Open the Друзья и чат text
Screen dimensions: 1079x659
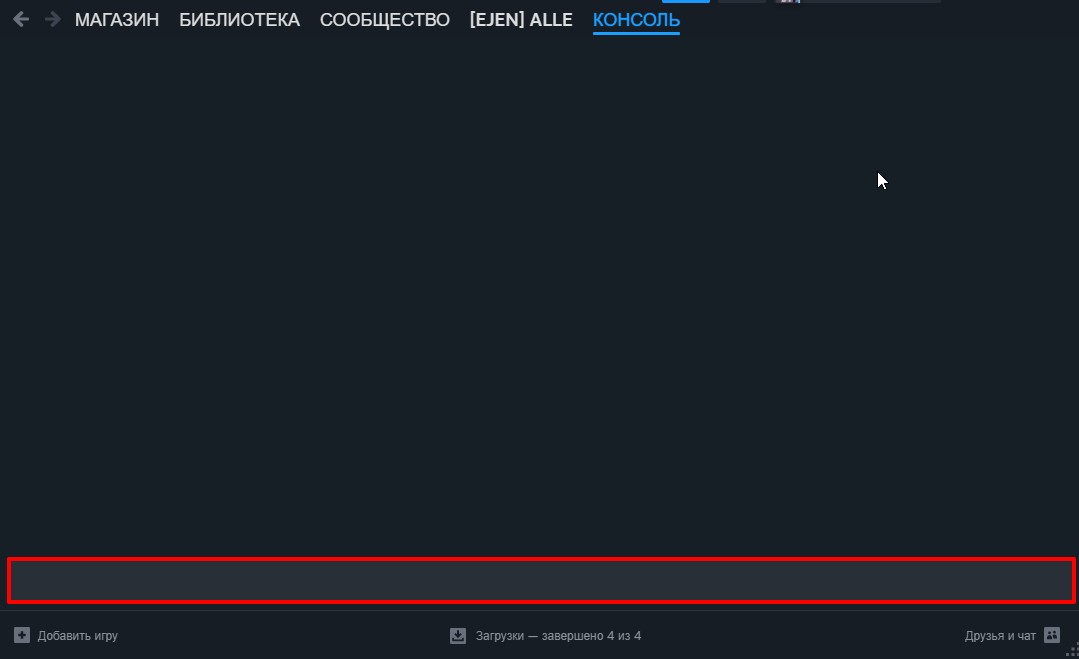click(1000, 636)
